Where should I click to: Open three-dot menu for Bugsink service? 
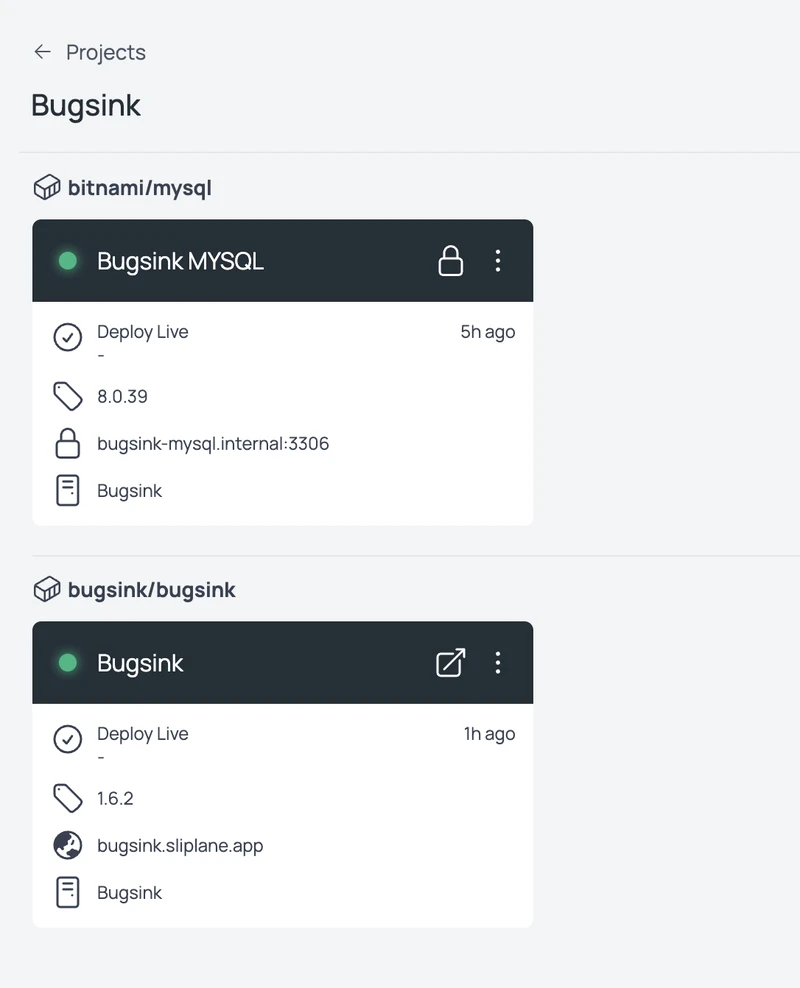coord(498,663)
